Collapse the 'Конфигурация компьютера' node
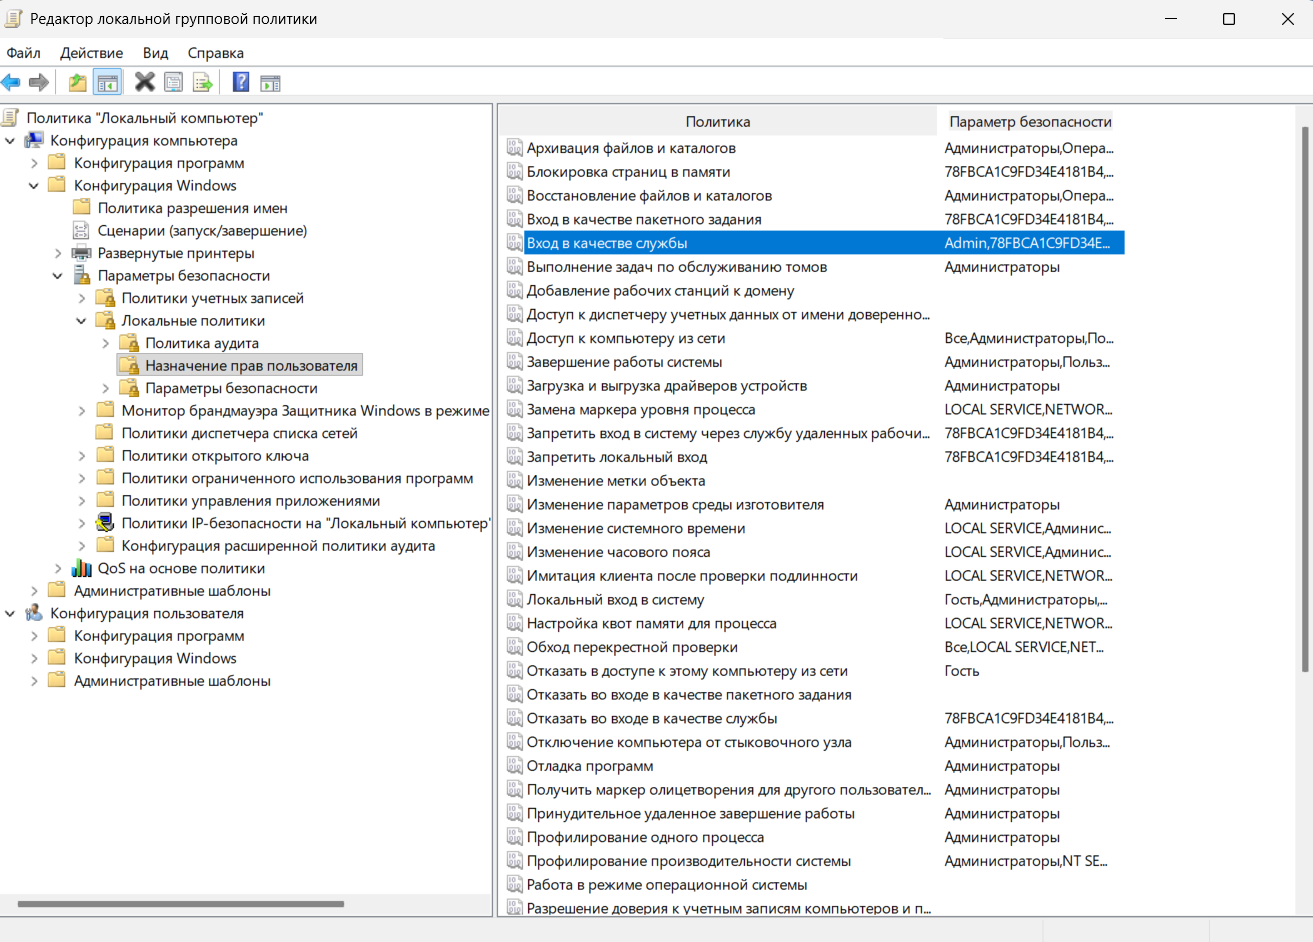Viewport: 1313px width, 942px height. coord(10,141)
